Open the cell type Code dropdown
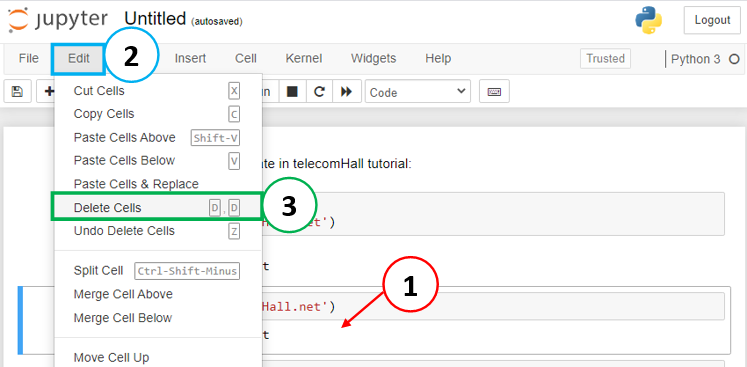 418,92
